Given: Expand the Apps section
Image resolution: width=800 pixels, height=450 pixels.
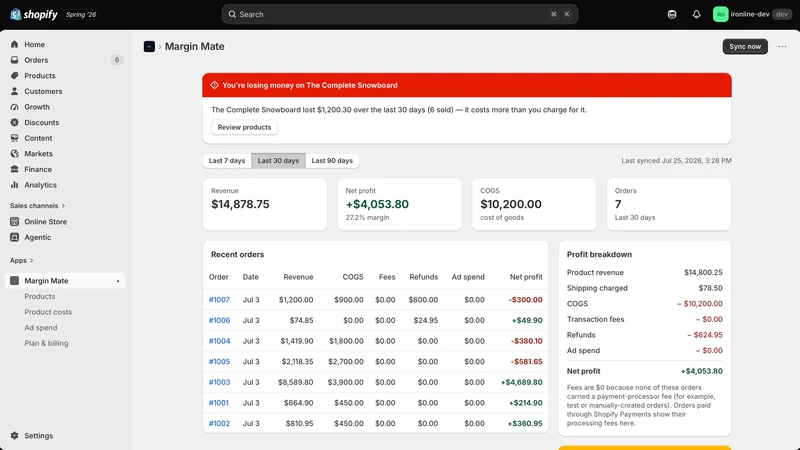Looking at the screenshot, I should coord(21,260).
